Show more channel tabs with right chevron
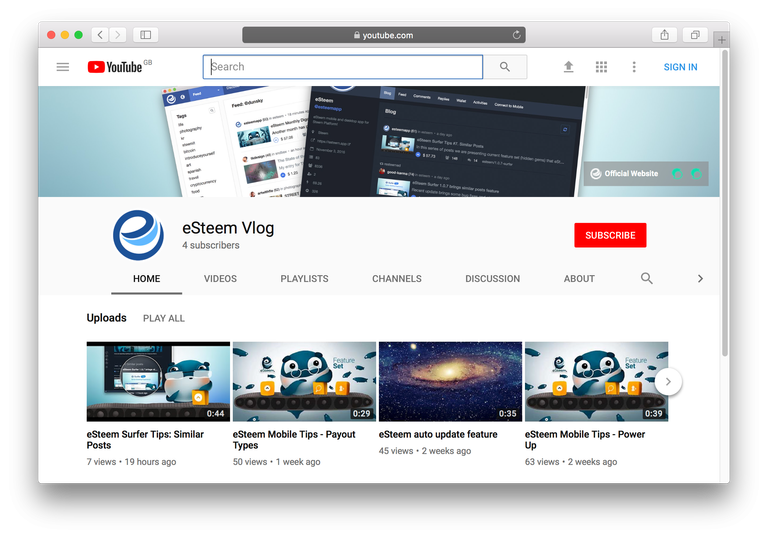This screenshot has height=538, width=768. coord(700,278)
